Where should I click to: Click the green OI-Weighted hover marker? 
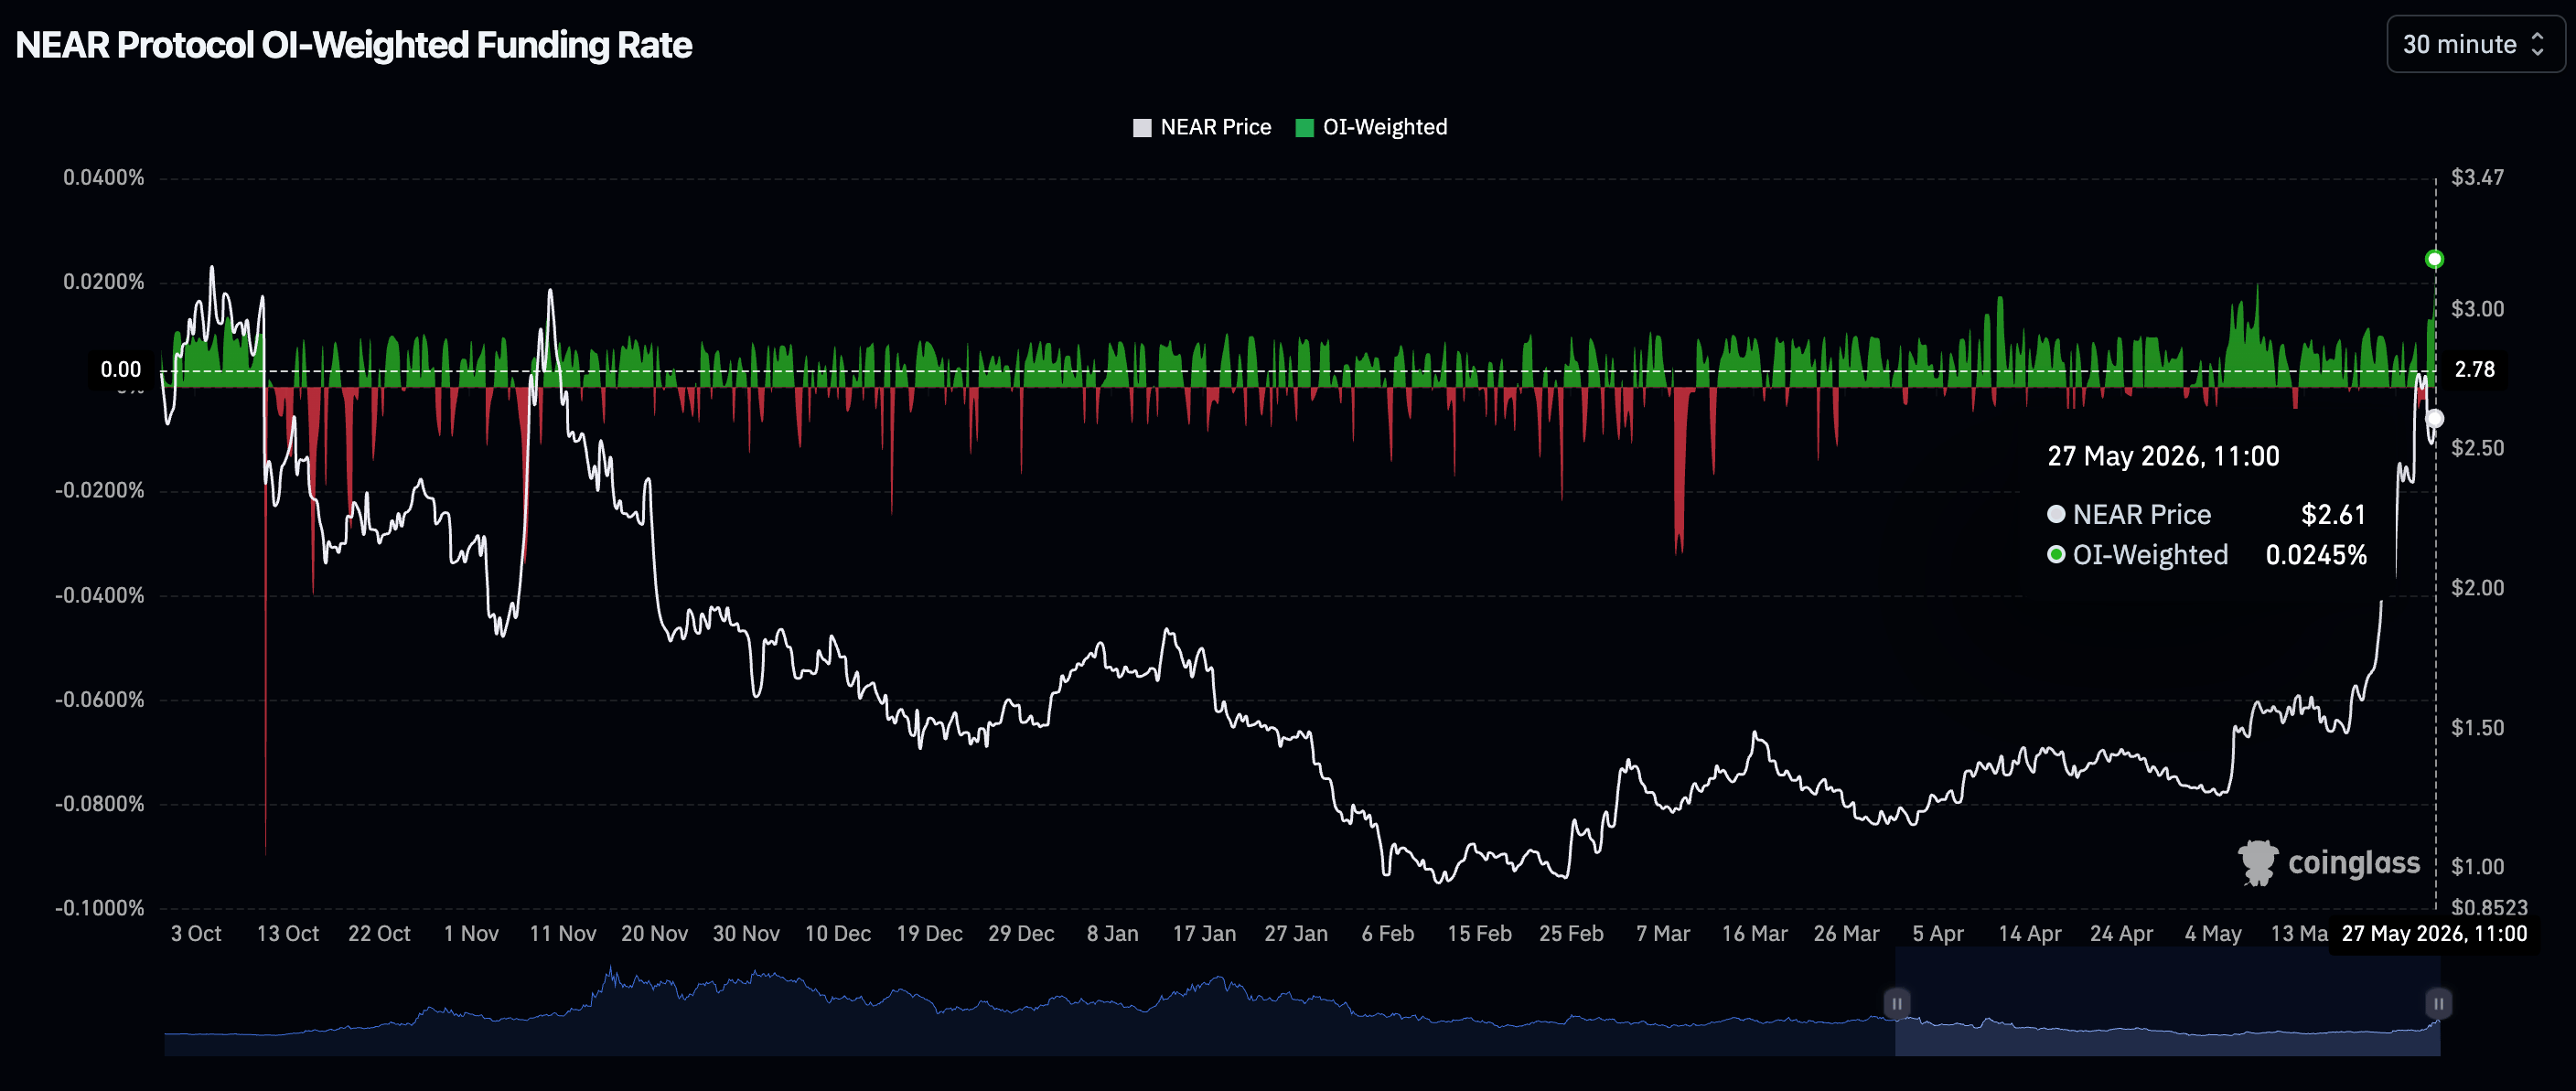(2434, 259)
